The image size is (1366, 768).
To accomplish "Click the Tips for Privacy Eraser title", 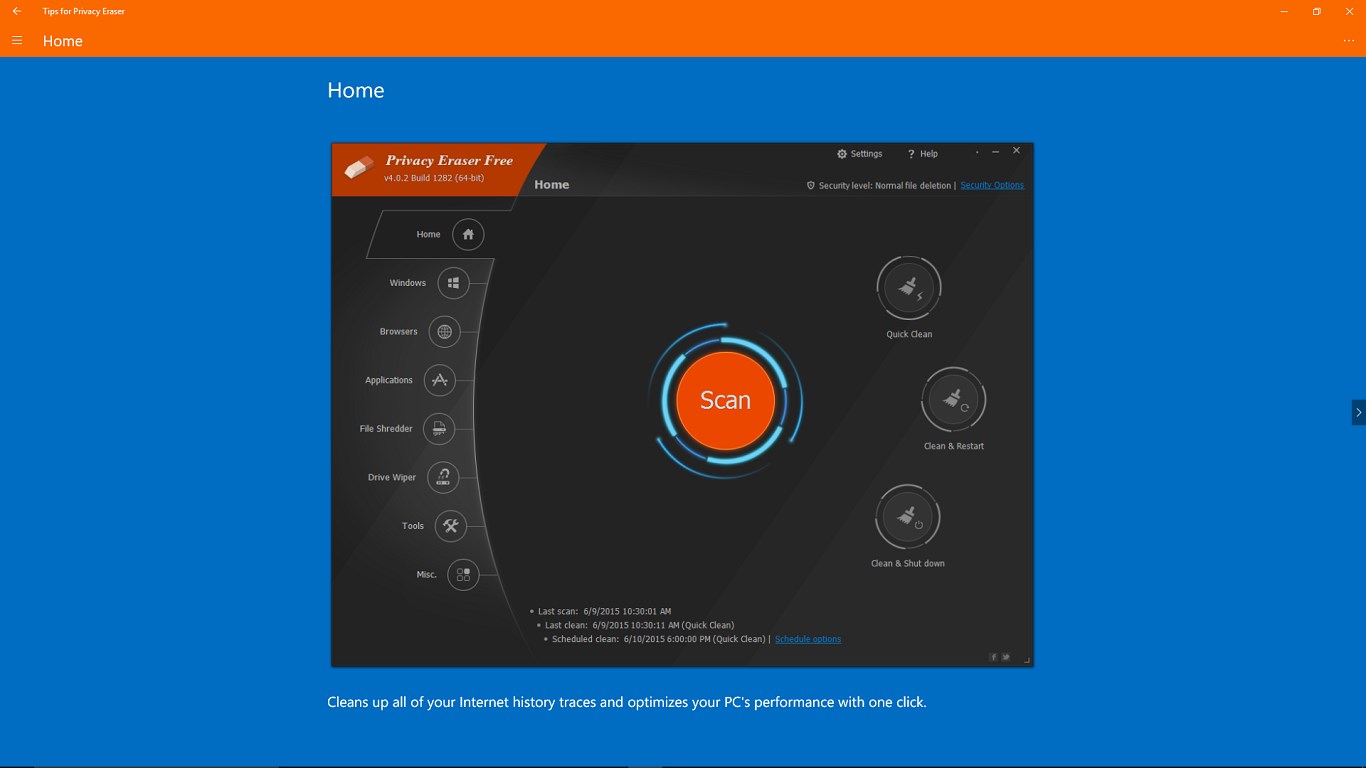I will [84, 11].
